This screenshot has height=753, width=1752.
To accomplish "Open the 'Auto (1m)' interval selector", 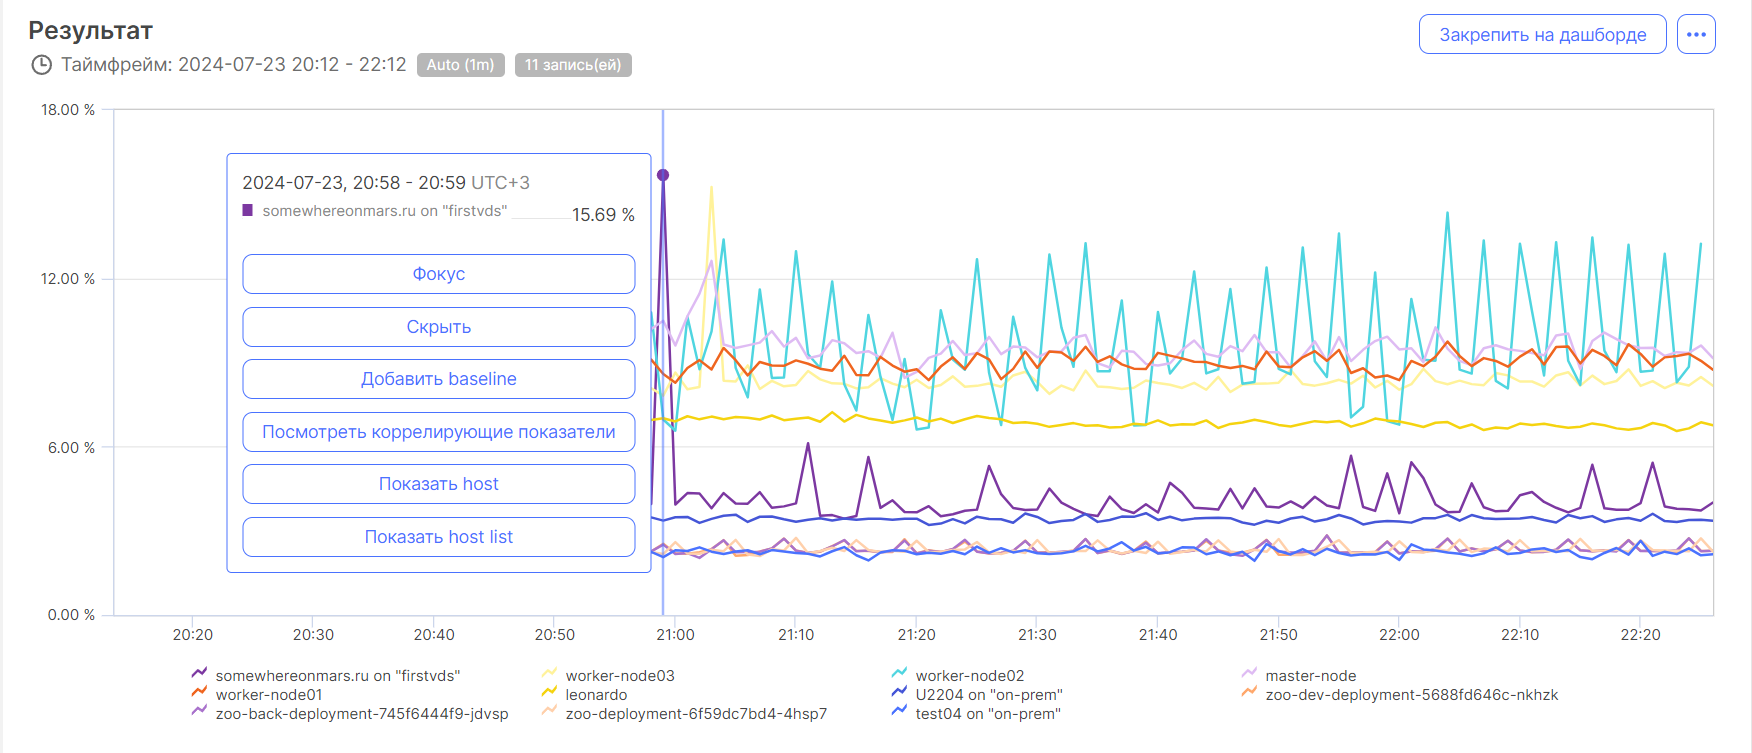I will 460,65.
